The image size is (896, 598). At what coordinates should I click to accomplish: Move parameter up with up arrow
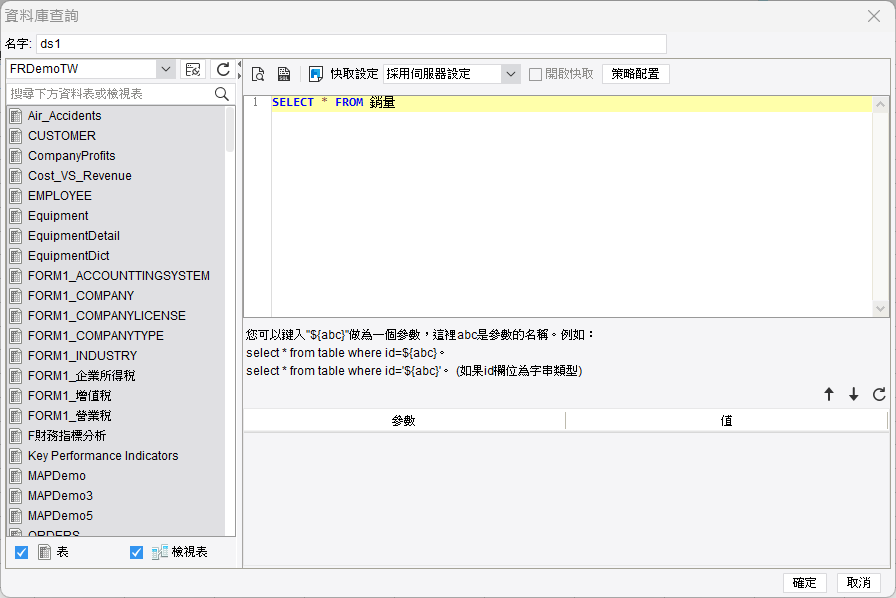(x=829, y=394)
